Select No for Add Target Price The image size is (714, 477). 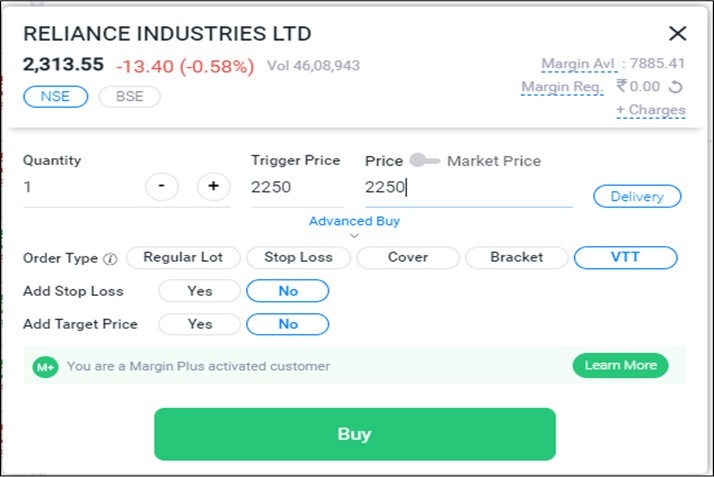pos(288,324)
